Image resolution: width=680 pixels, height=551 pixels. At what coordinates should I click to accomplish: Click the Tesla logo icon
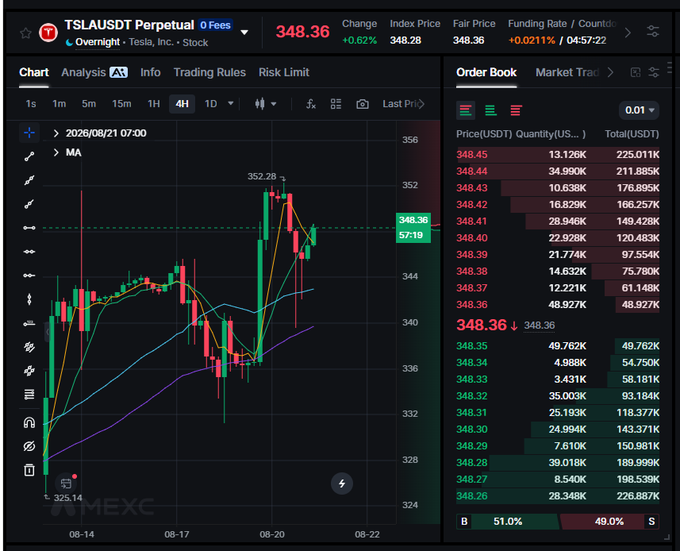coord(48,33)
